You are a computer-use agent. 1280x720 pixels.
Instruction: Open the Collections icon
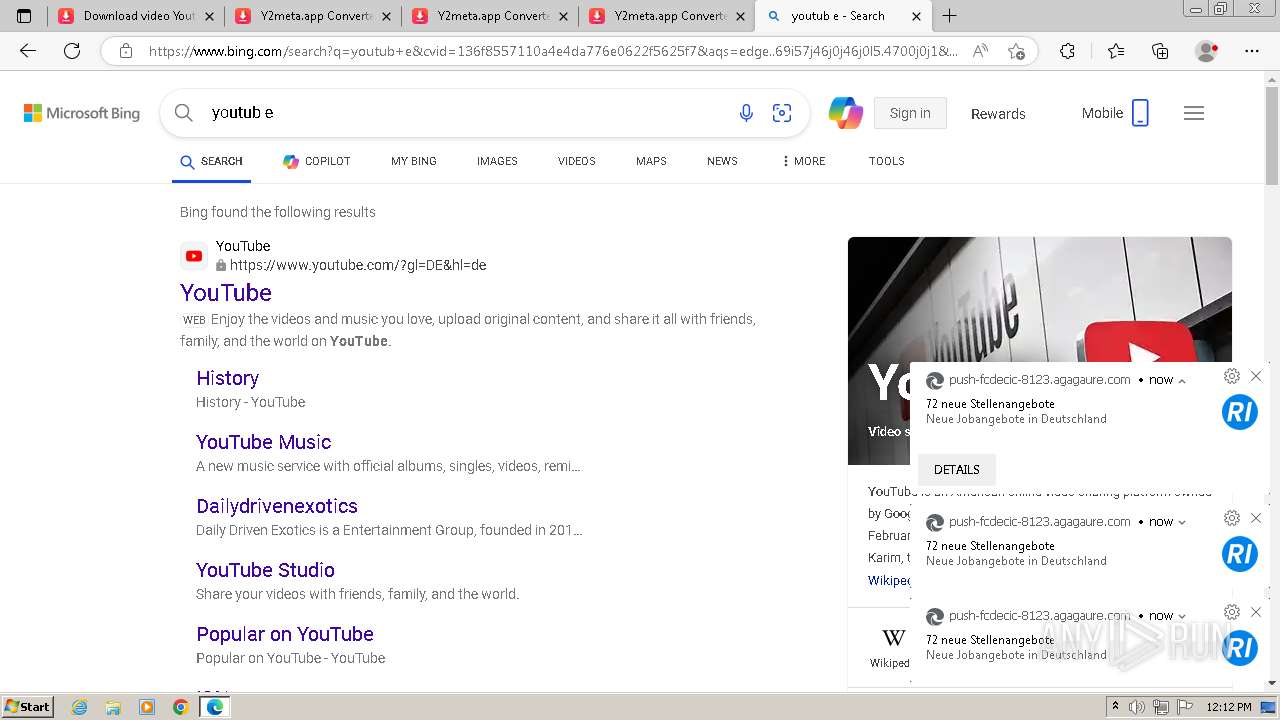coord(1160,51)
